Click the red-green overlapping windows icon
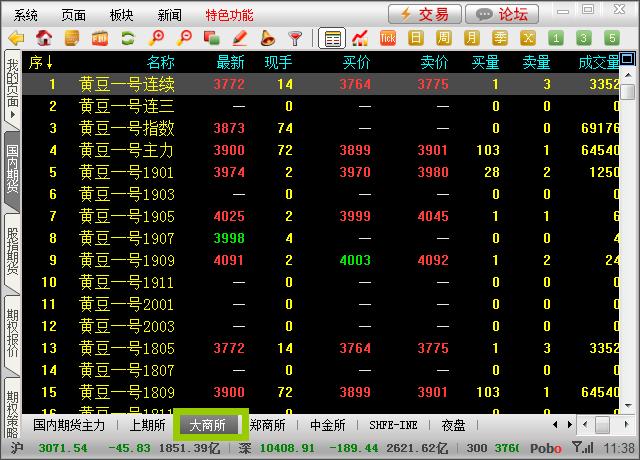 click(x=211, y=38)
